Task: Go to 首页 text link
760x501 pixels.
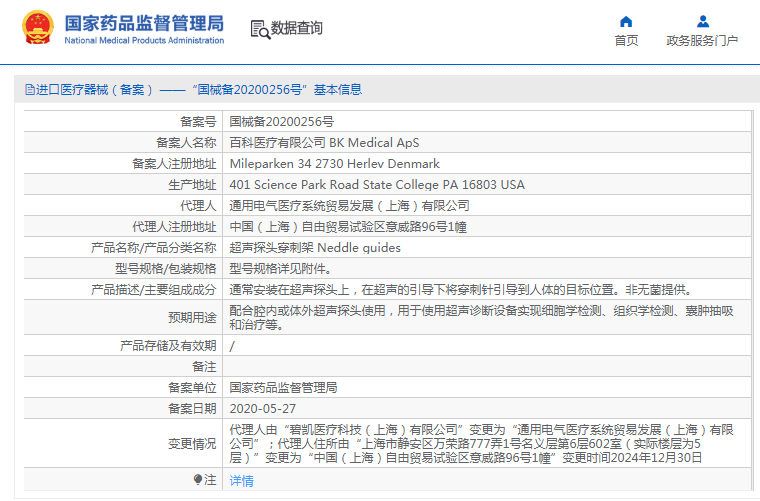Action: click(x=626, y=41)
